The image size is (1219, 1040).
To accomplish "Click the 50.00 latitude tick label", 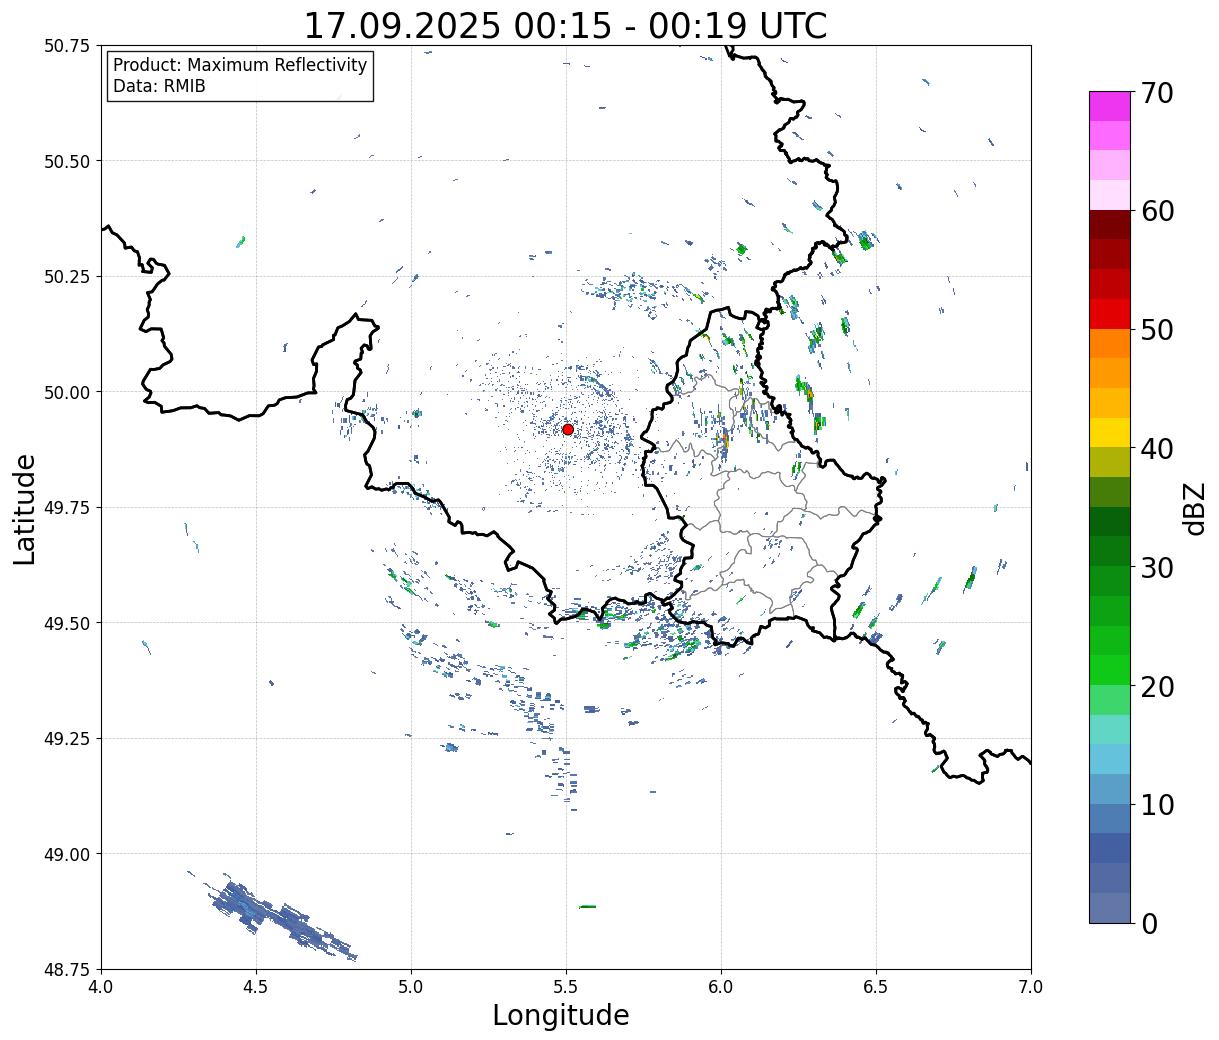I will tap(66, 392).
